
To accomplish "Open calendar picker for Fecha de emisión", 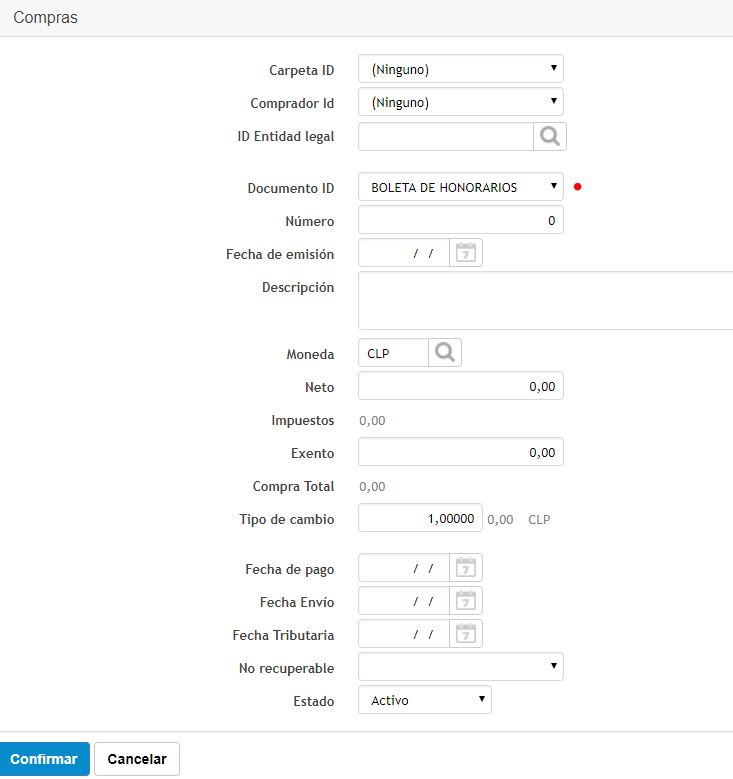I will [x=466, y=253].
